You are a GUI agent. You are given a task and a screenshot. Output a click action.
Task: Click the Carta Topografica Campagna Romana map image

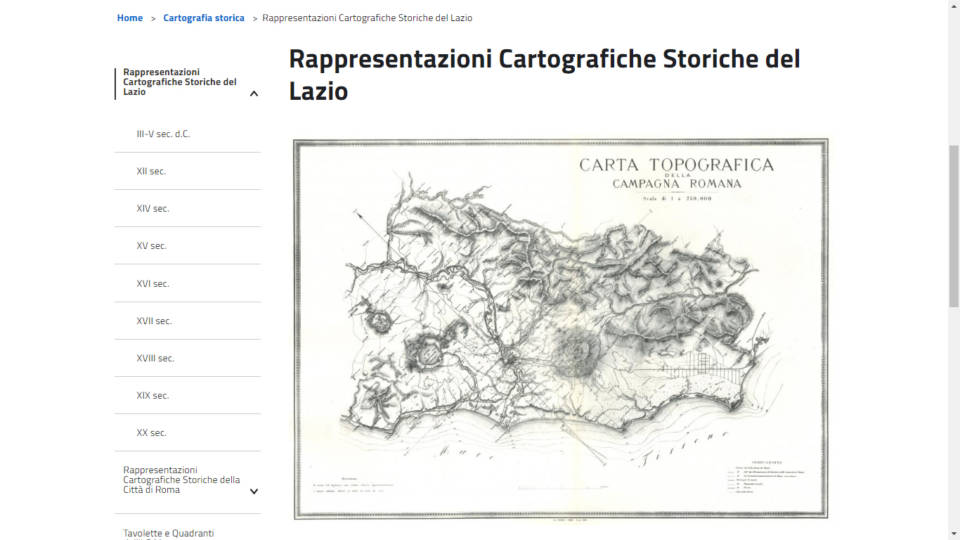coord(560,328)
